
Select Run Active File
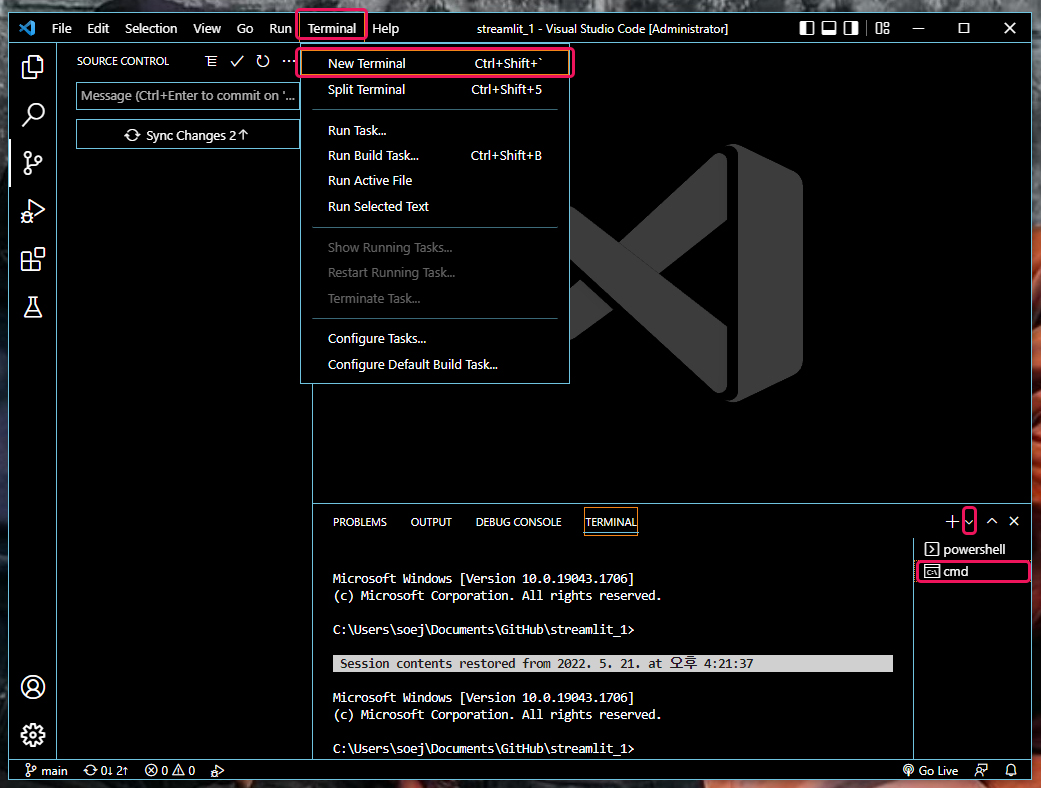coord(435,181)
